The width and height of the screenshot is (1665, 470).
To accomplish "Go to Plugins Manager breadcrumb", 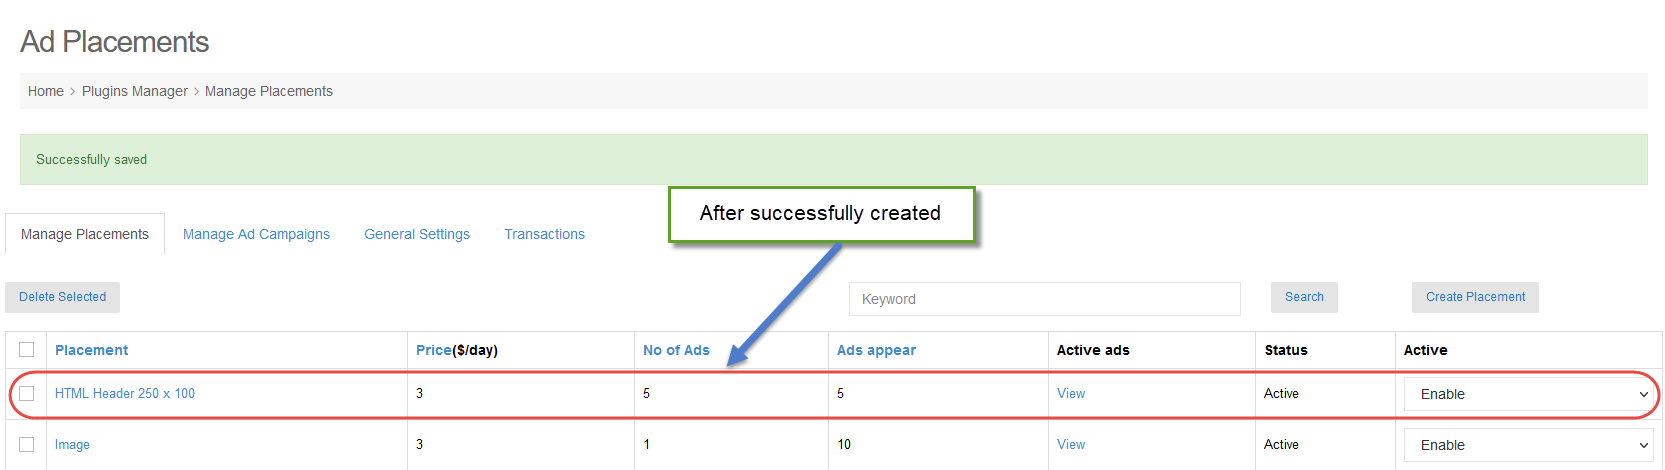I will coord(135,91).
